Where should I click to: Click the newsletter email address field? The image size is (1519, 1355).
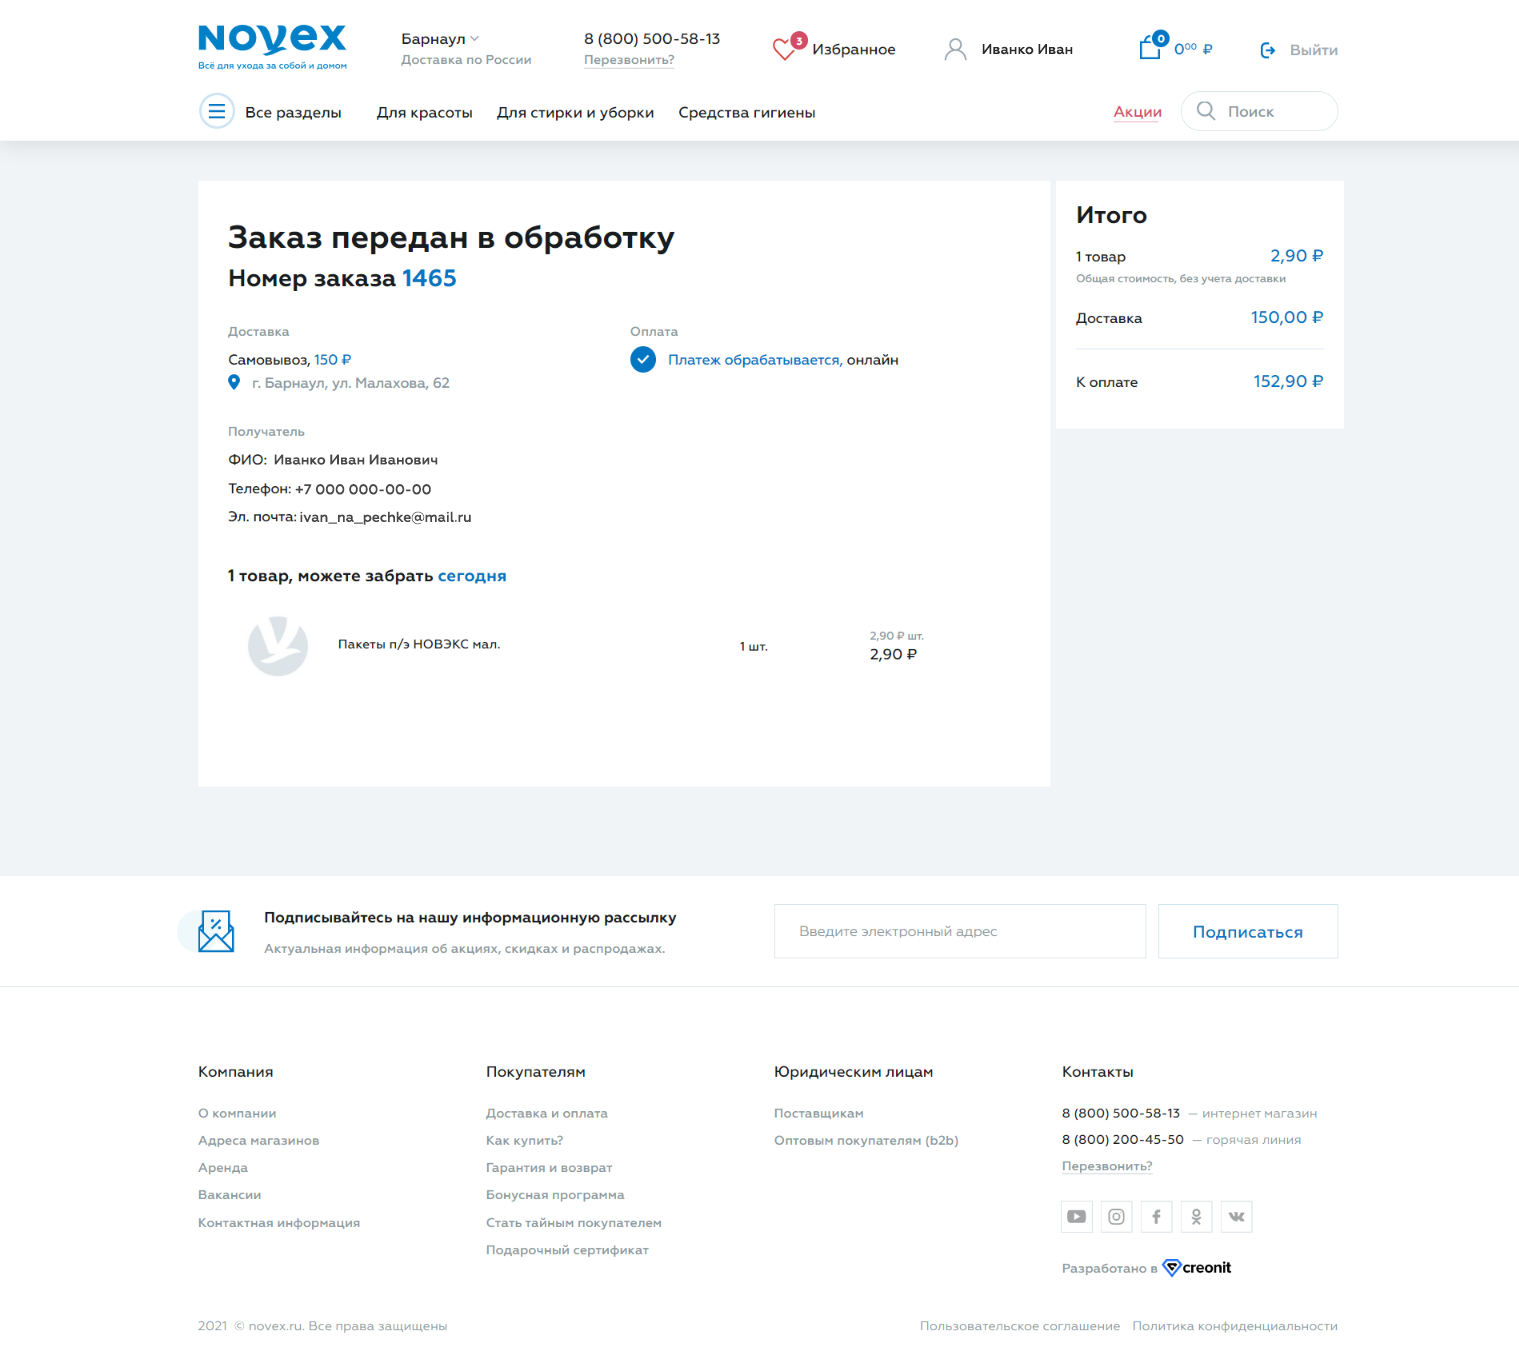(959, 931)
